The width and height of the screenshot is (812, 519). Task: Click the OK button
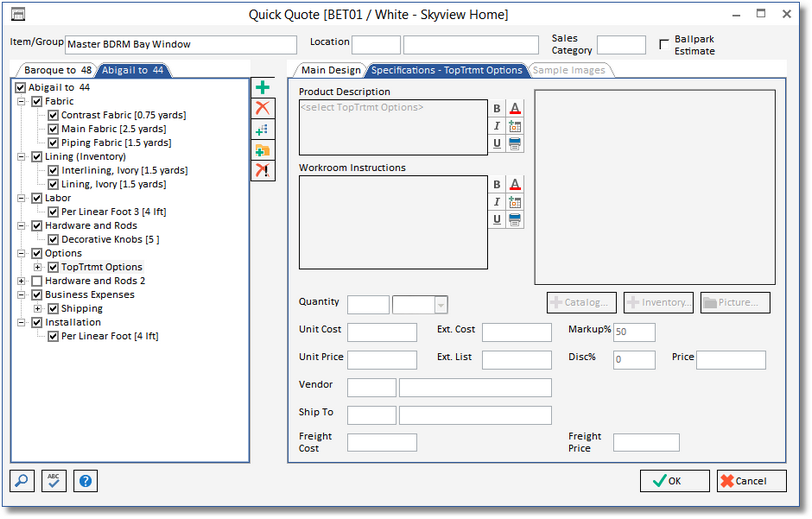(674, 481)
